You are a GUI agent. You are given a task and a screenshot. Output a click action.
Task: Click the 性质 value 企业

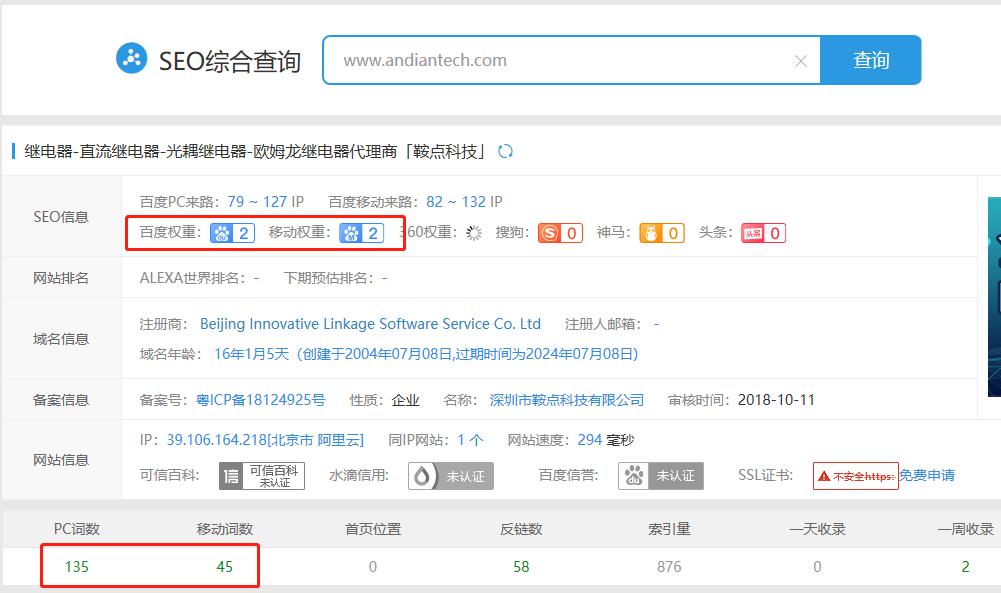[x=405, y=400]
